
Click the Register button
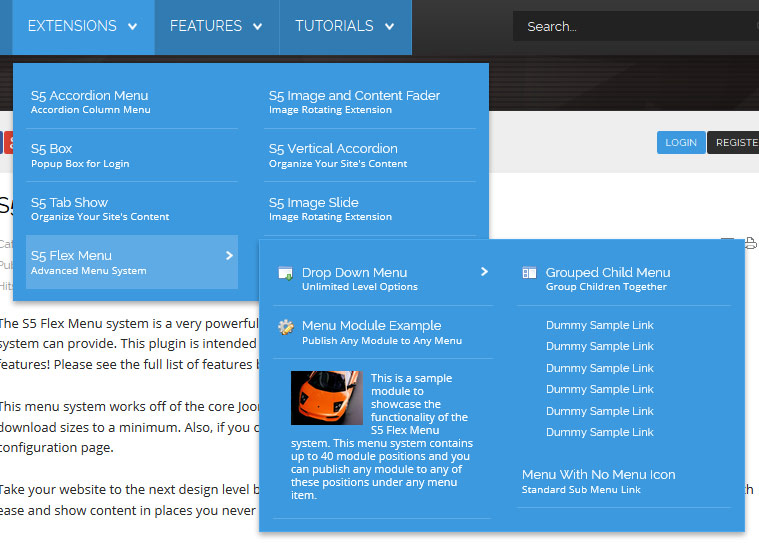coord(733,143)
